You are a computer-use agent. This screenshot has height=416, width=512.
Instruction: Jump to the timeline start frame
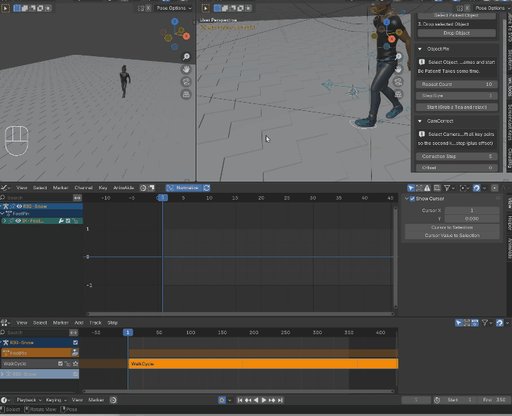[x=240, y=400]
